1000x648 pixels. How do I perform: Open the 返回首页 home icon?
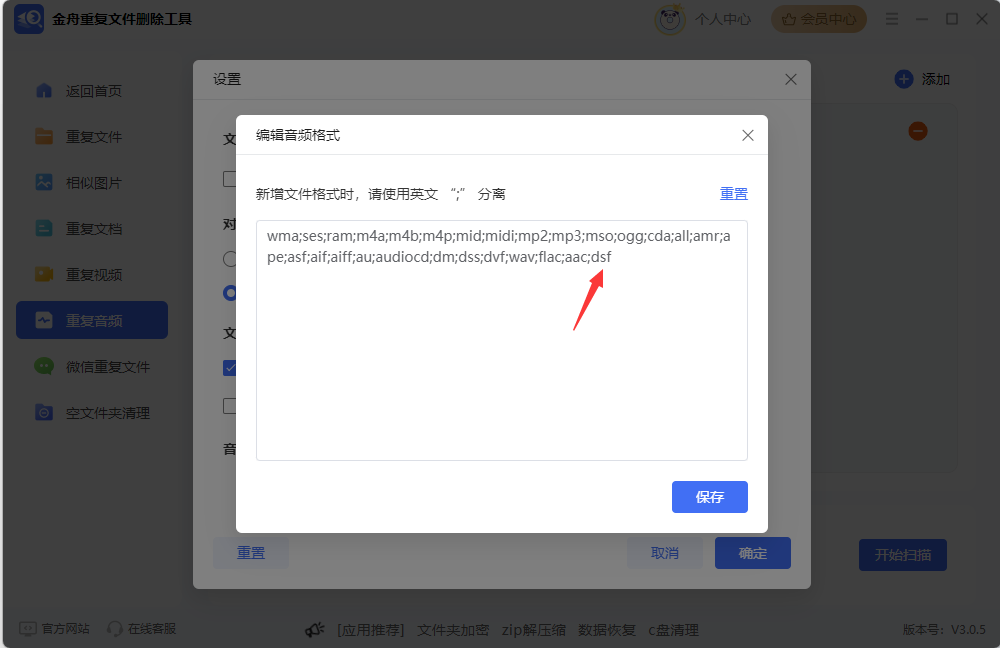(x=44, y=91)
